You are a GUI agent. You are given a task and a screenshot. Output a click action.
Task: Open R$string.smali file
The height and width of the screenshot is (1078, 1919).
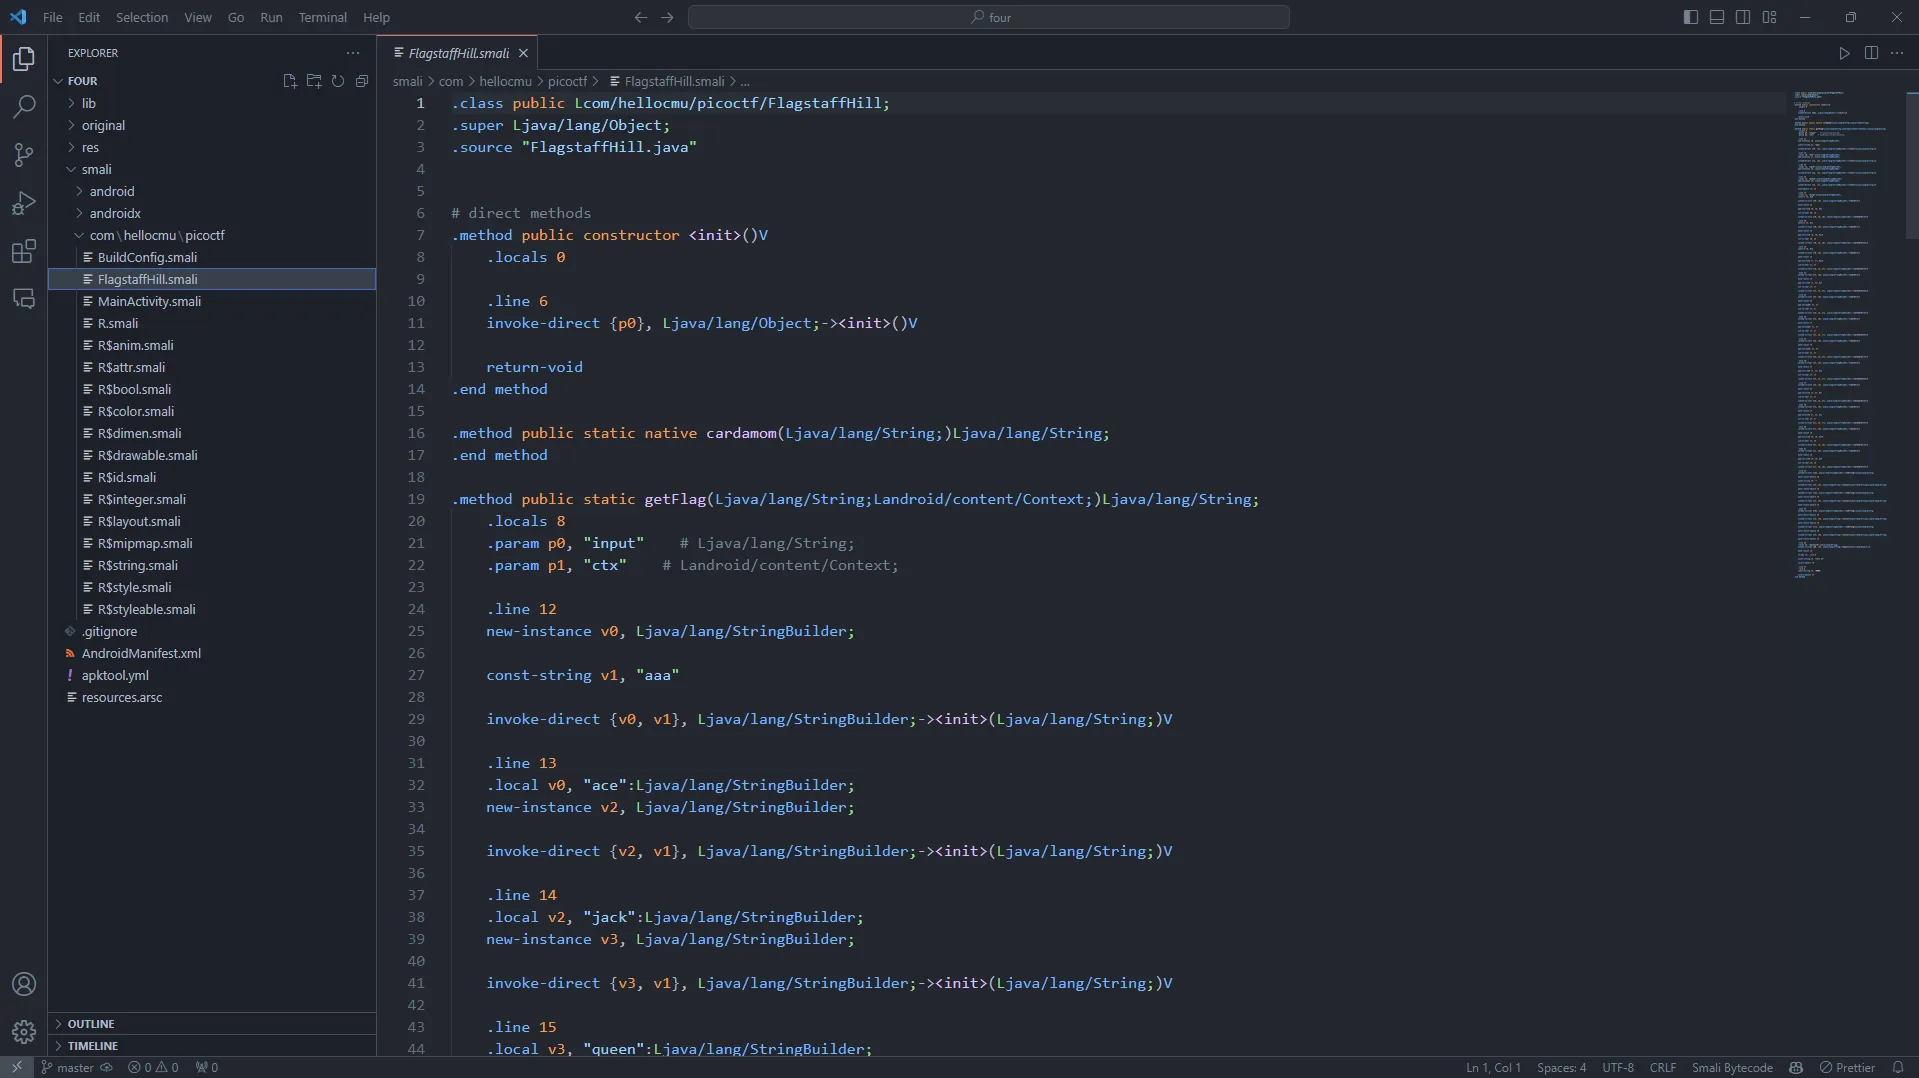212,565
